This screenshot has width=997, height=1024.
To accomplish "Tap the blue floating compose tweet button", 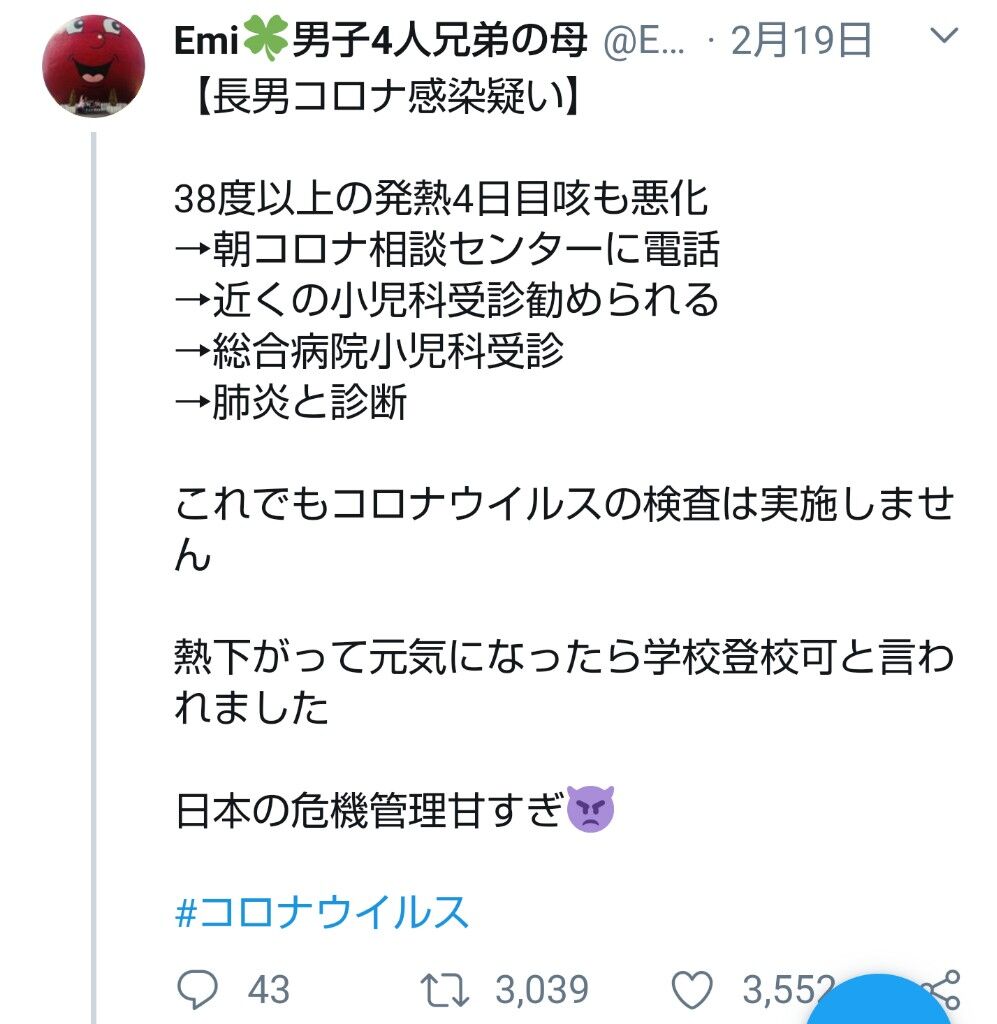I will click(x=878, y=1002).
